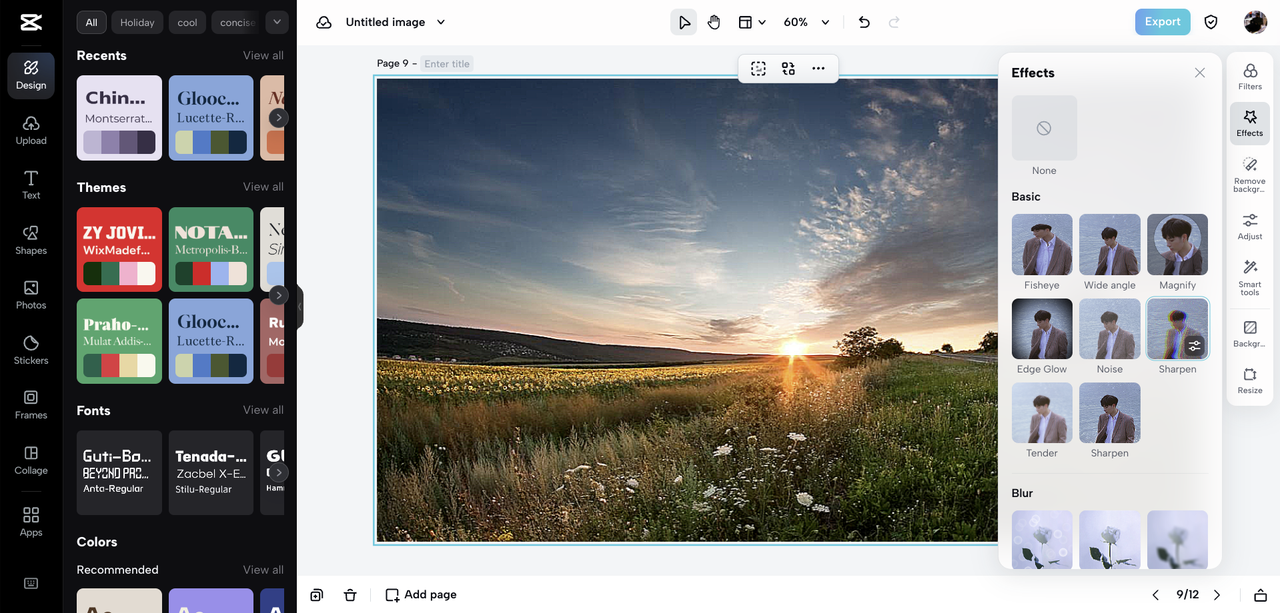Open Smart tools in right sidebar

pos(1249,276)
